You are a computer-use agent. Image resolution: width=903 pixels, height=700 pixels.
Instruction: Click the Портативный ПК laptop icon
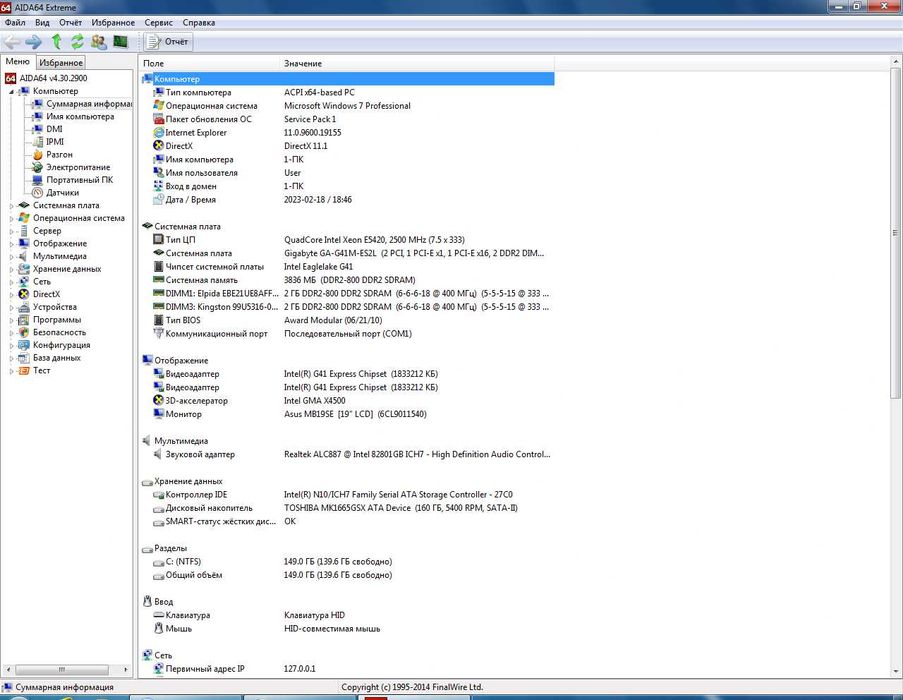point(37,180)
